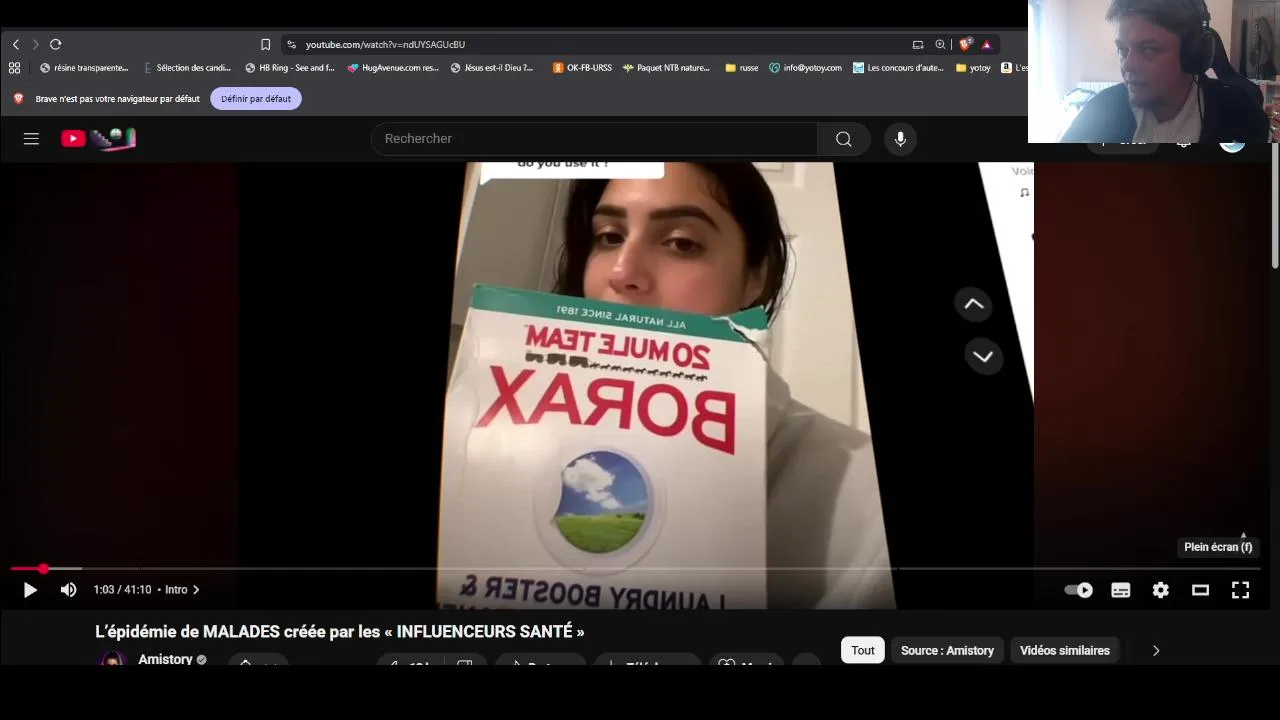This screenshot has width=1280, height=720.
Task: Click Définir par défaut button
Action: pos(256,99)
